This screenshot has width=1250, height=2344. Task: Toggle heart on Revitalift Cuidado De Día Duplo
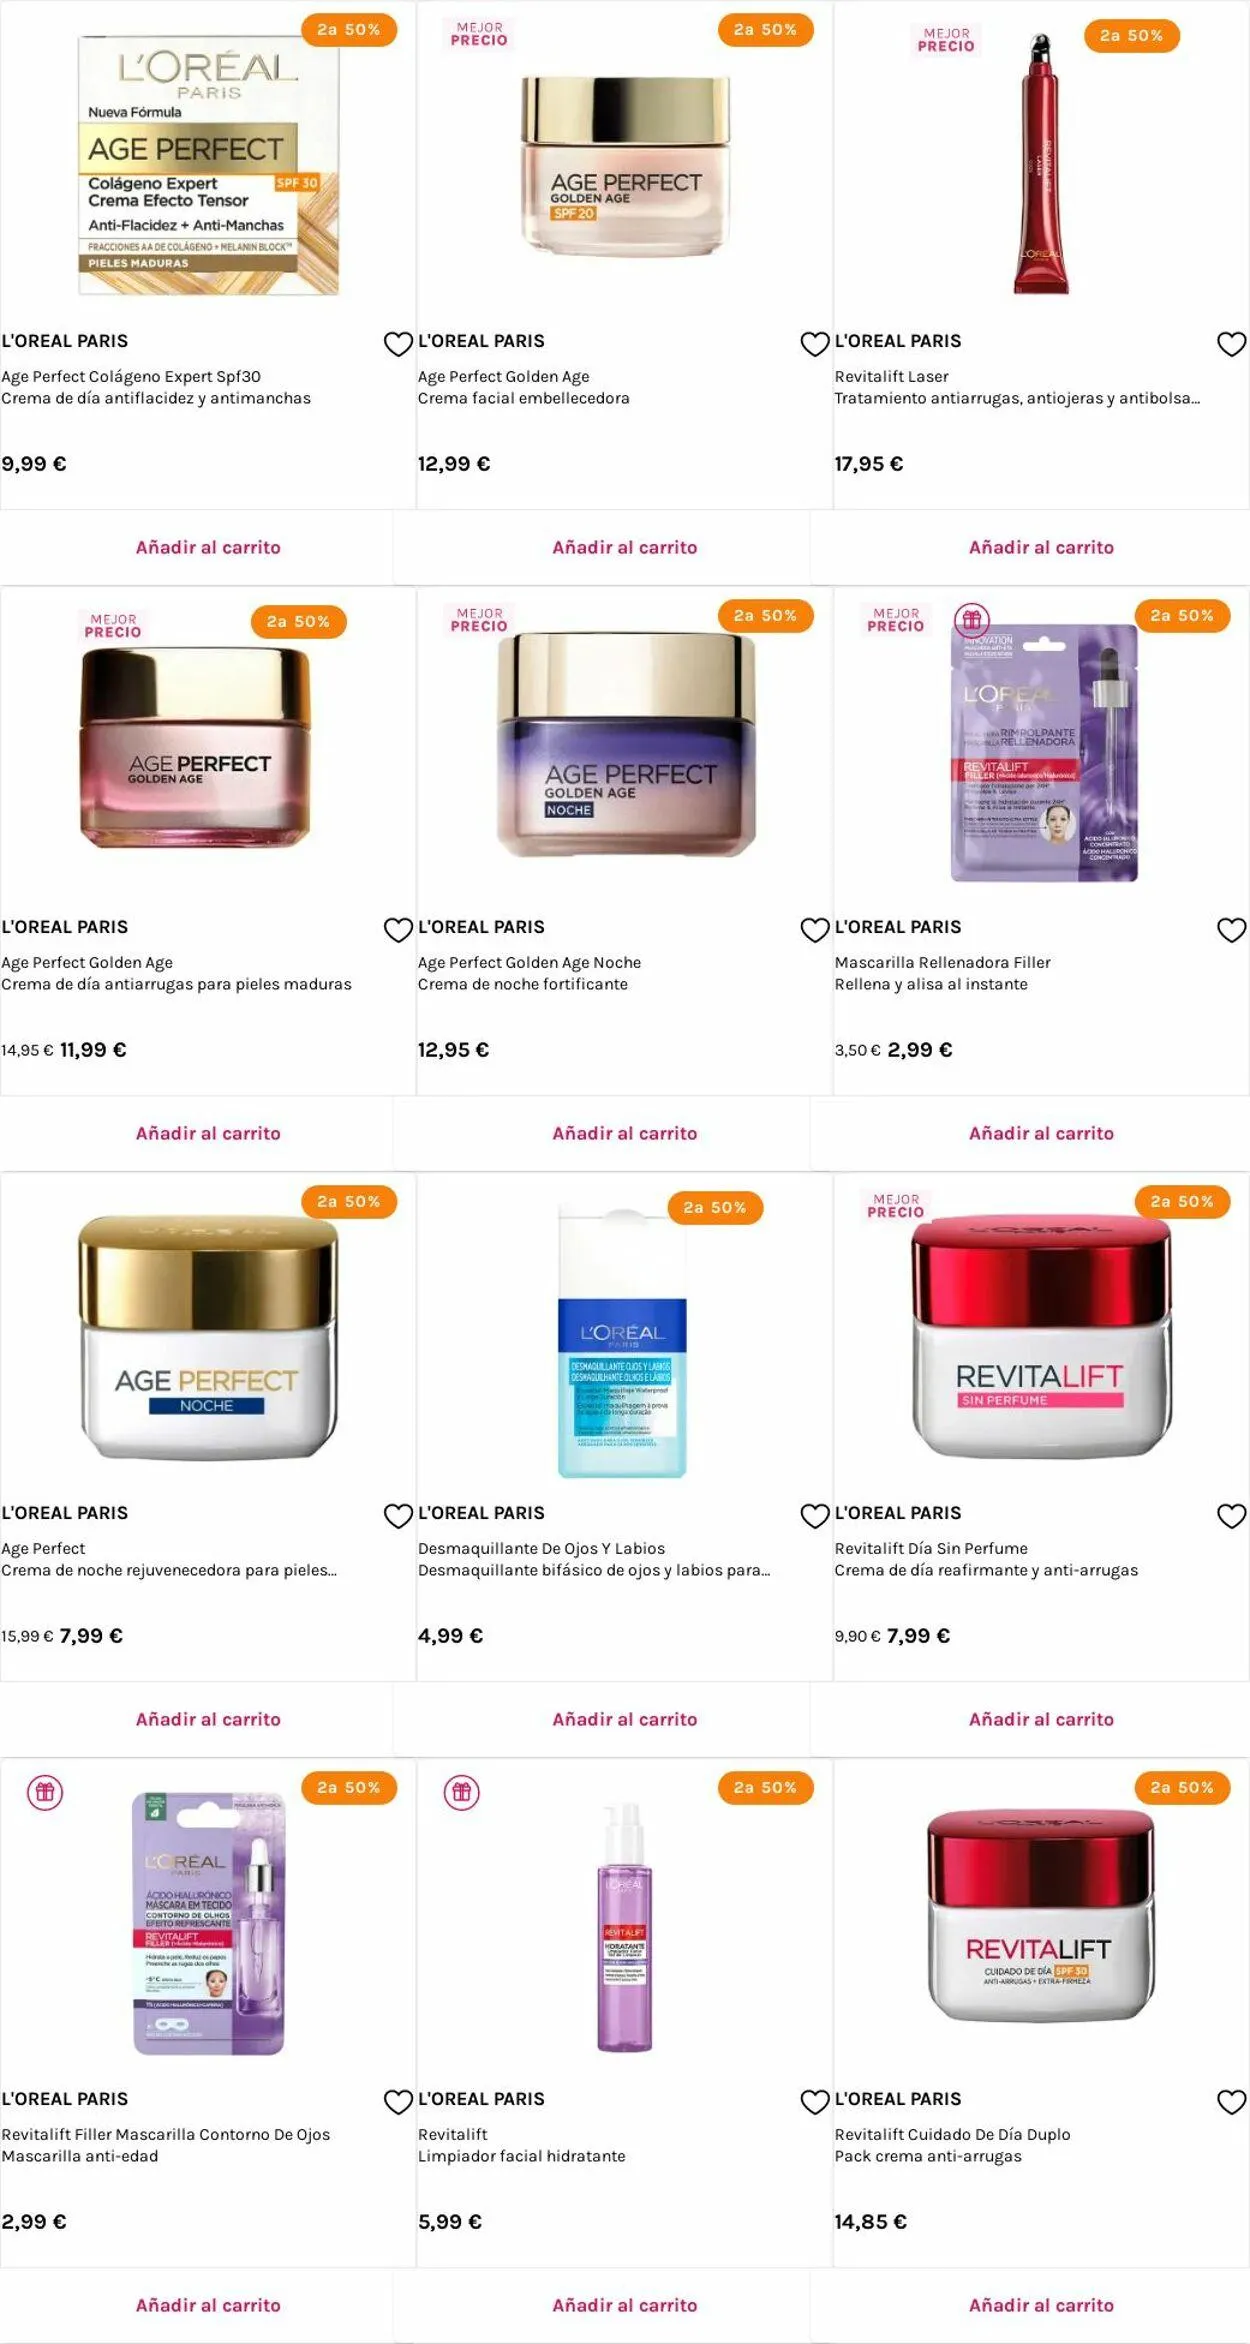pyautogui.click(x=1231, y=2102)
